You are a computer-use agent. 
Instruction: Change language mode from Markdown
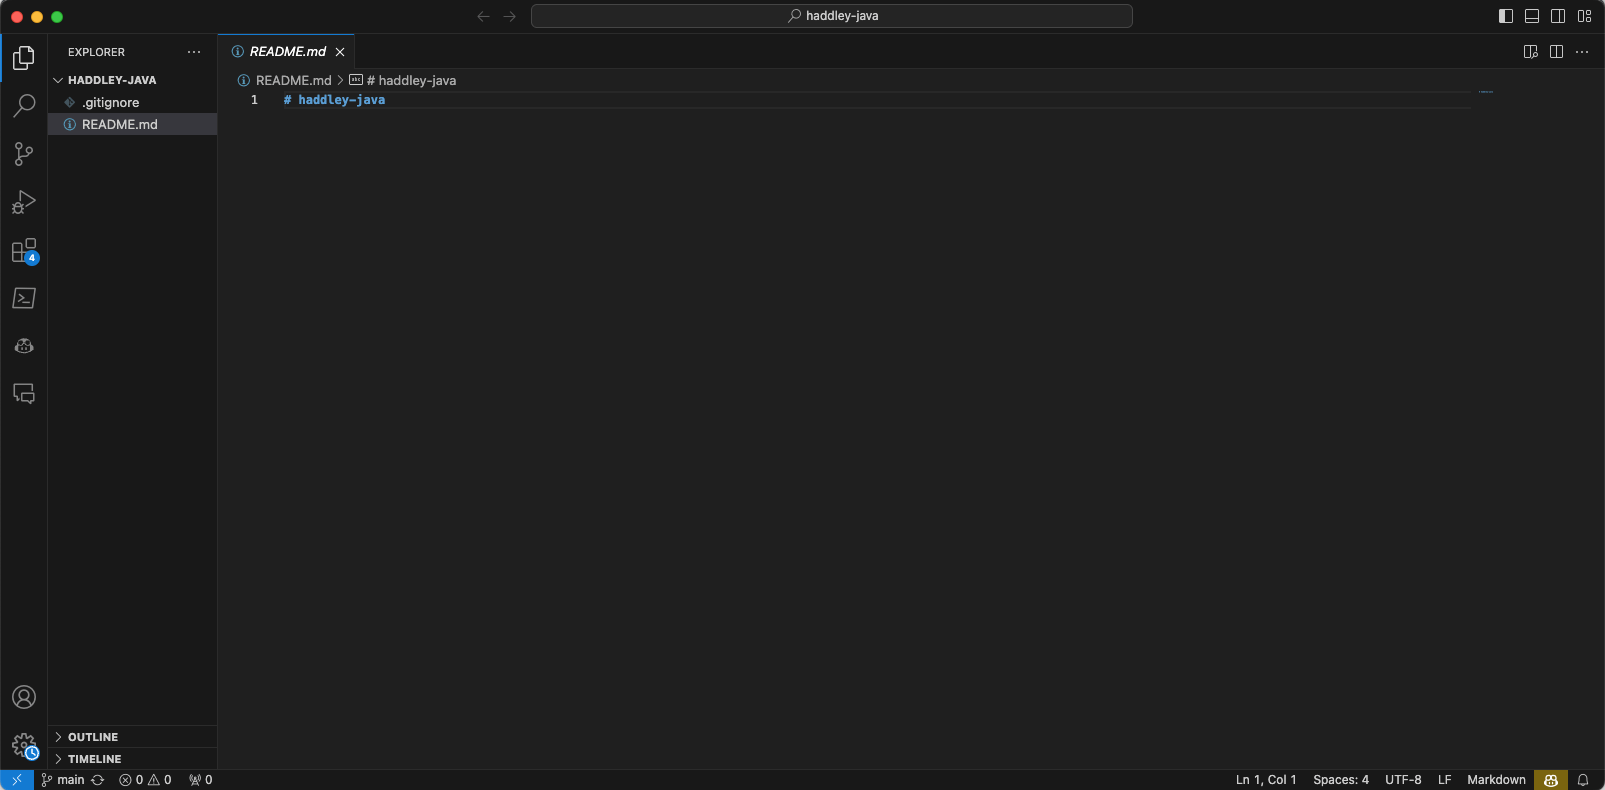click(1496, 780)
